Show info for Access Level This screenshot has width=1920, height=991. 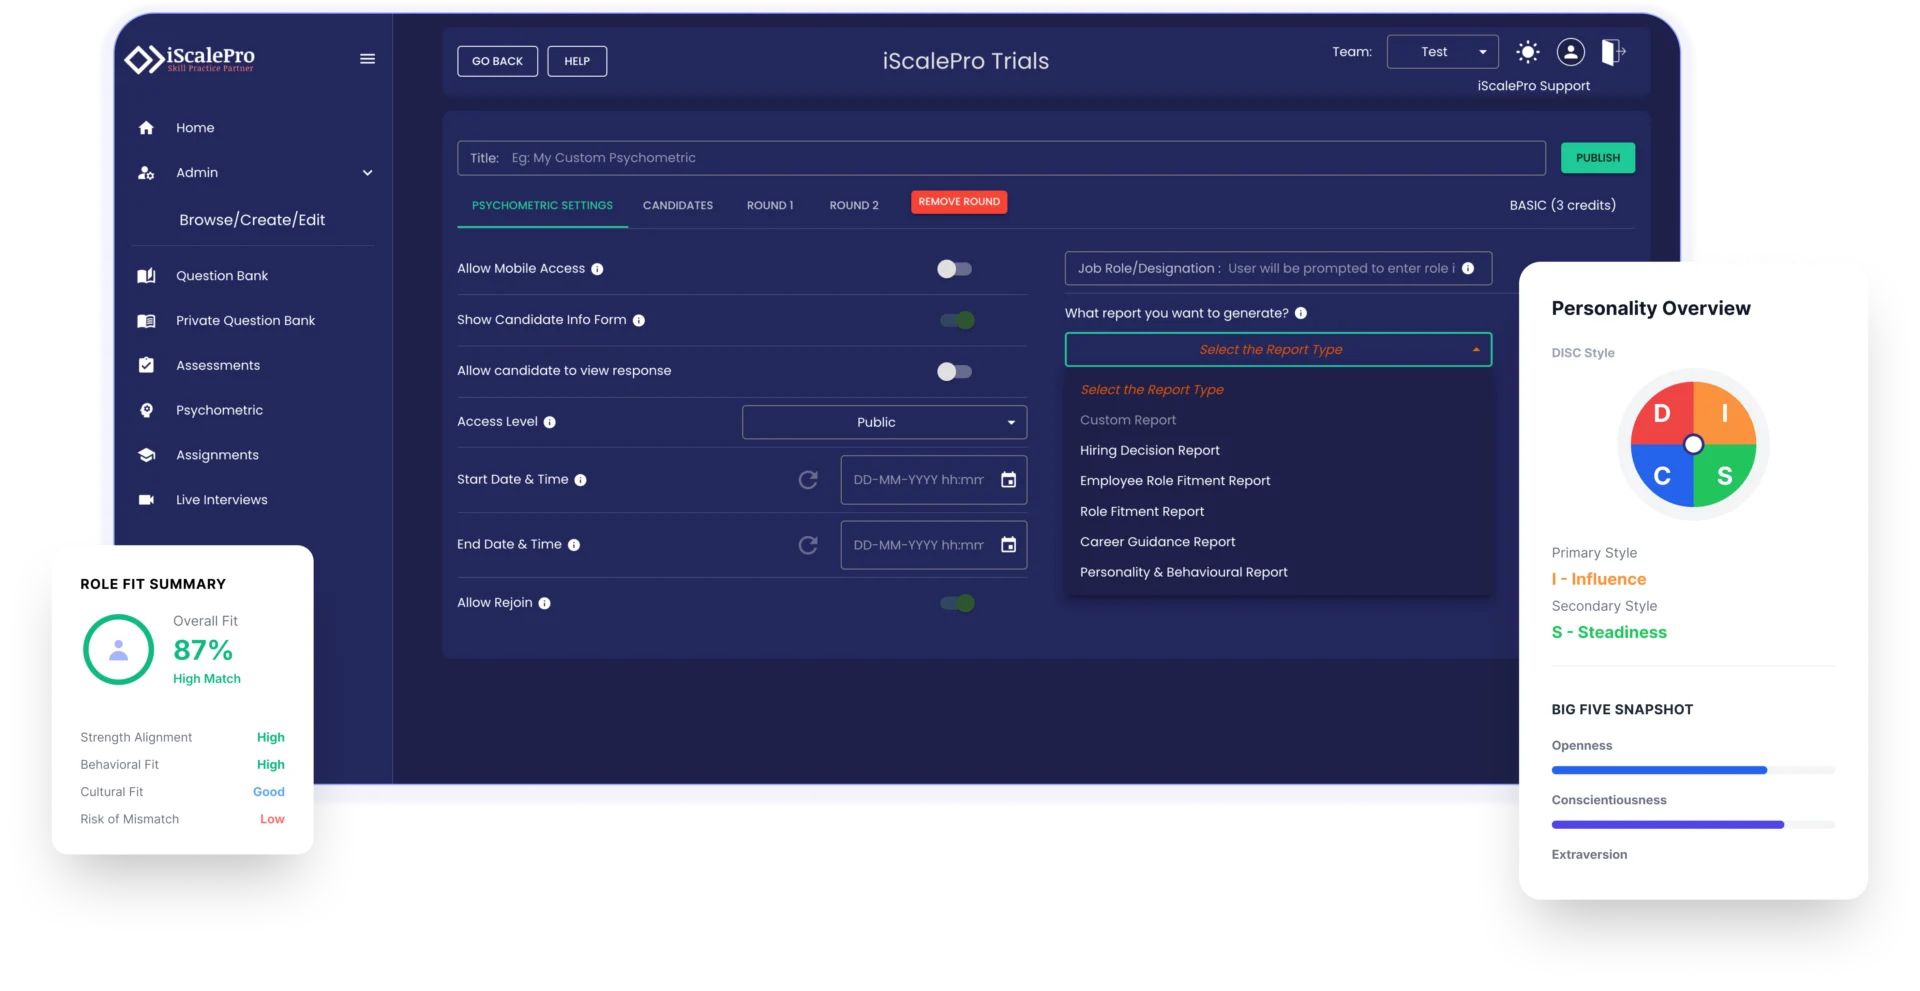[550, 422]
